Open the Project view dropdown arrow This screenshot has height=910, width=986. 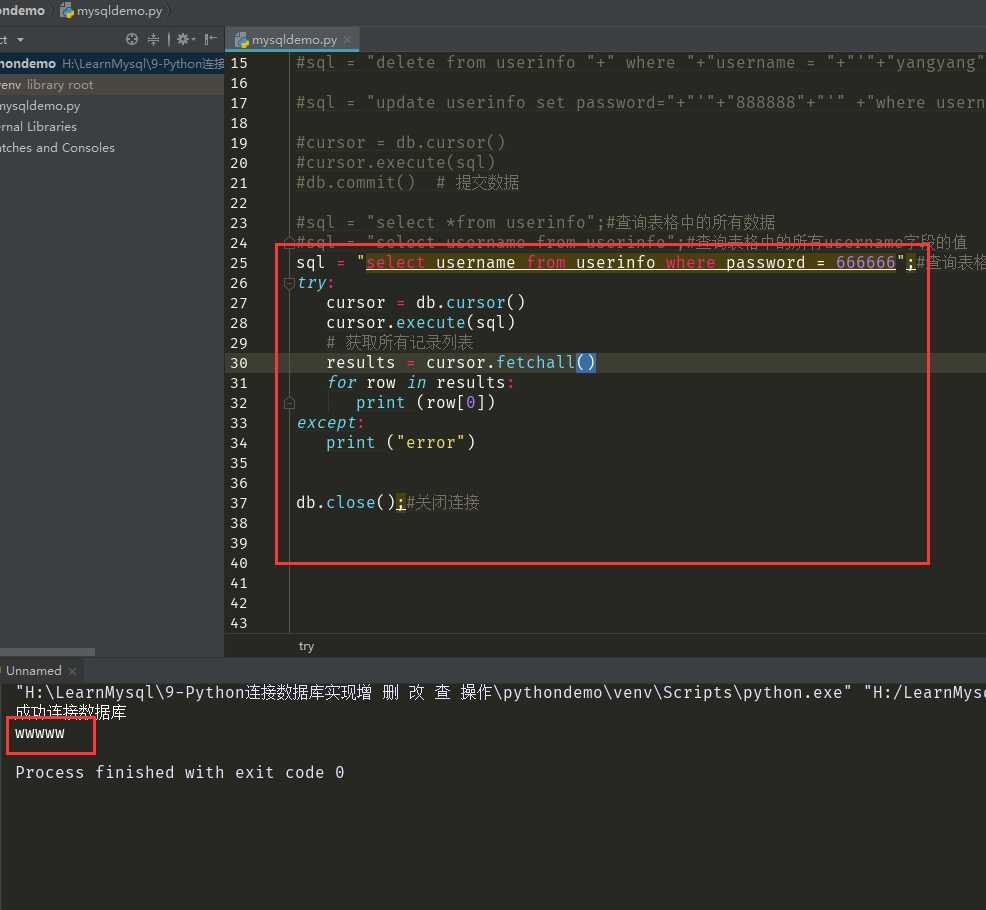tap(20, 40)
